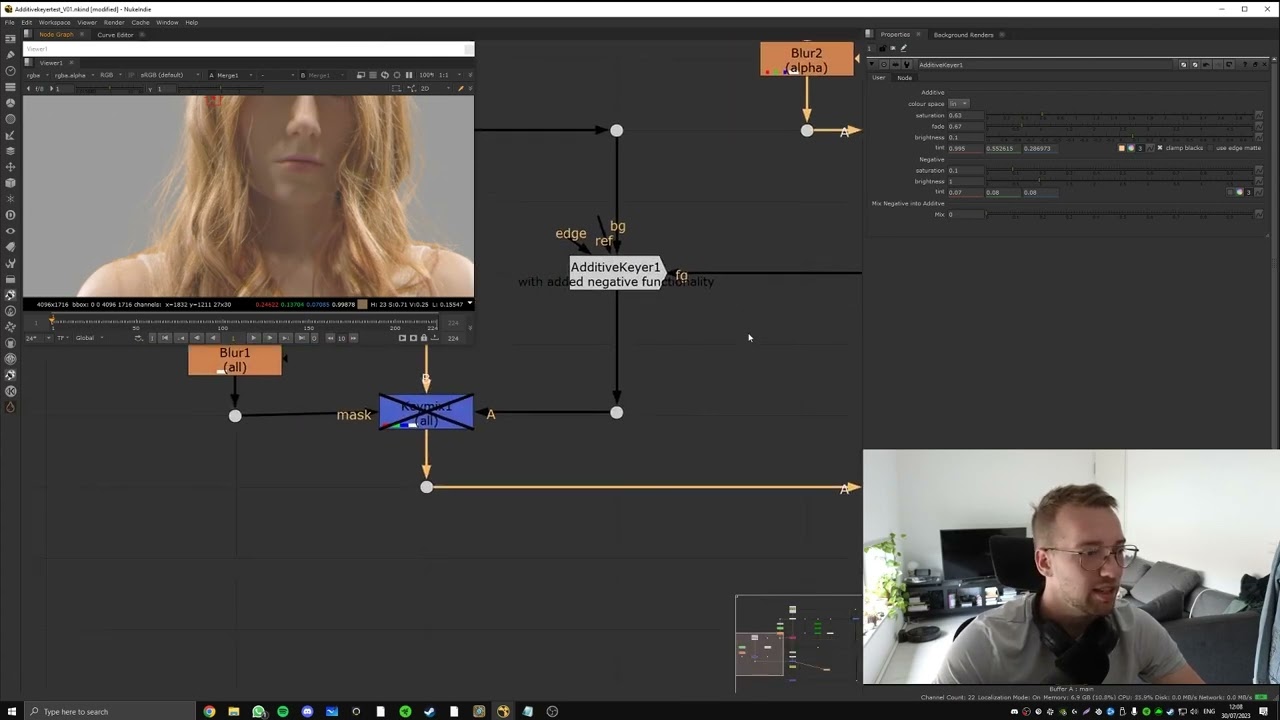Open the RGB display dropdown
The height and width of the screenshot is (720, 1280).
tap(110, 75)
